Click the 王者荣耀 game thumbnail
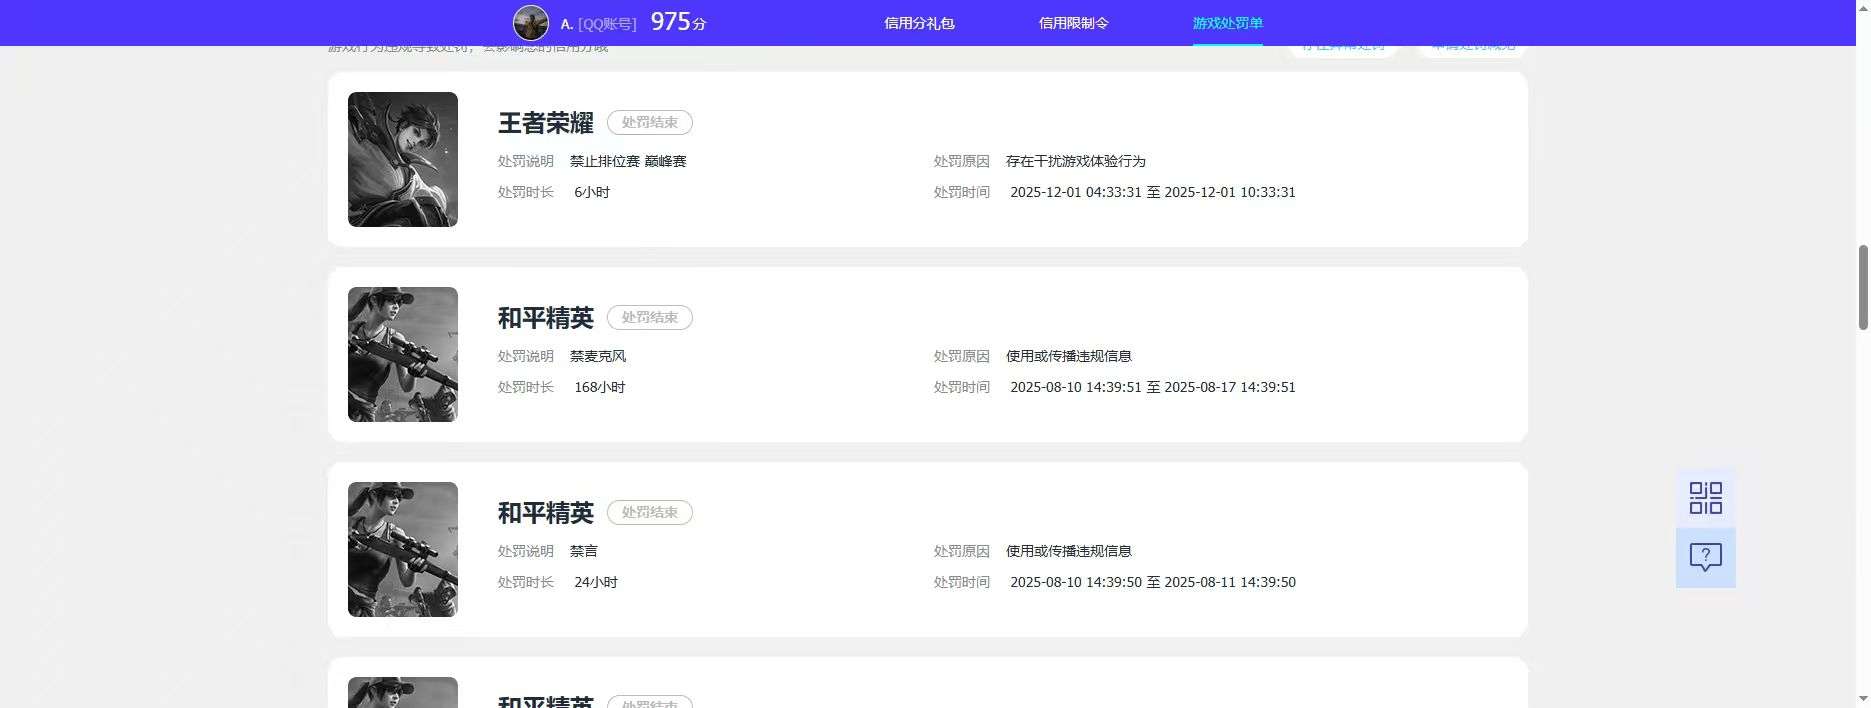The width and height of the screenshot is (1871, 708). point(403,159)
